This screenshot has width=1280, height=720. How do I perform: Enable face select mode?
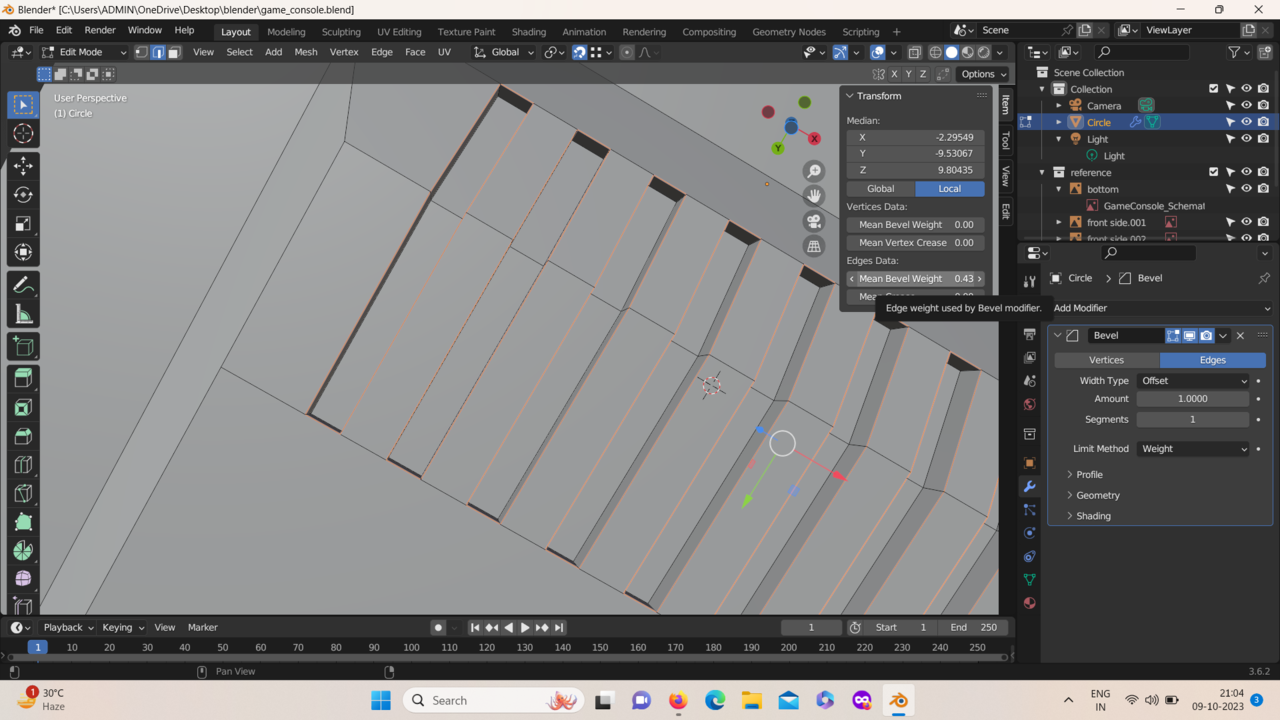coord(174,52)
